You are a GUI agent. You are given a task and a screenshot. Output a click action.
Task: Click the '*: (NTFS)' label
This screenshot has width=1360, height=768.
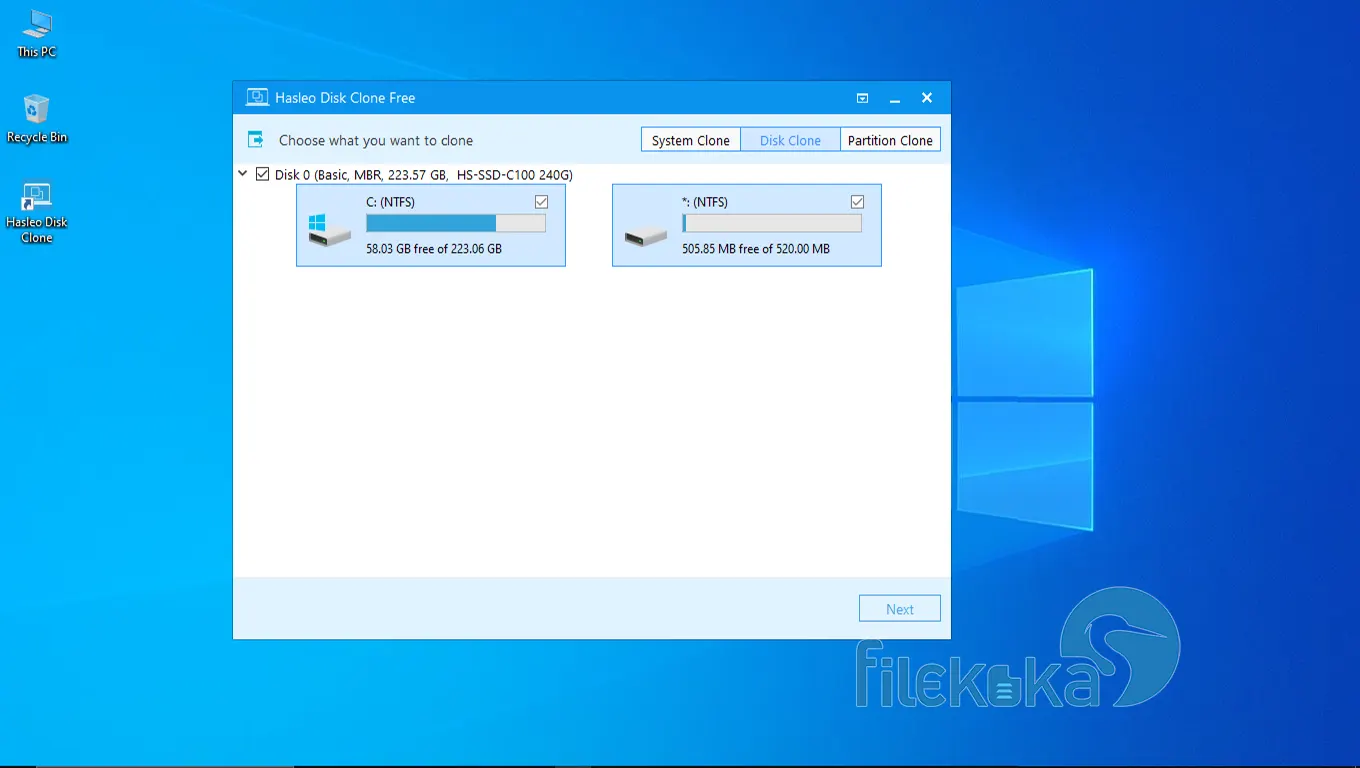(x=705, y=202)
